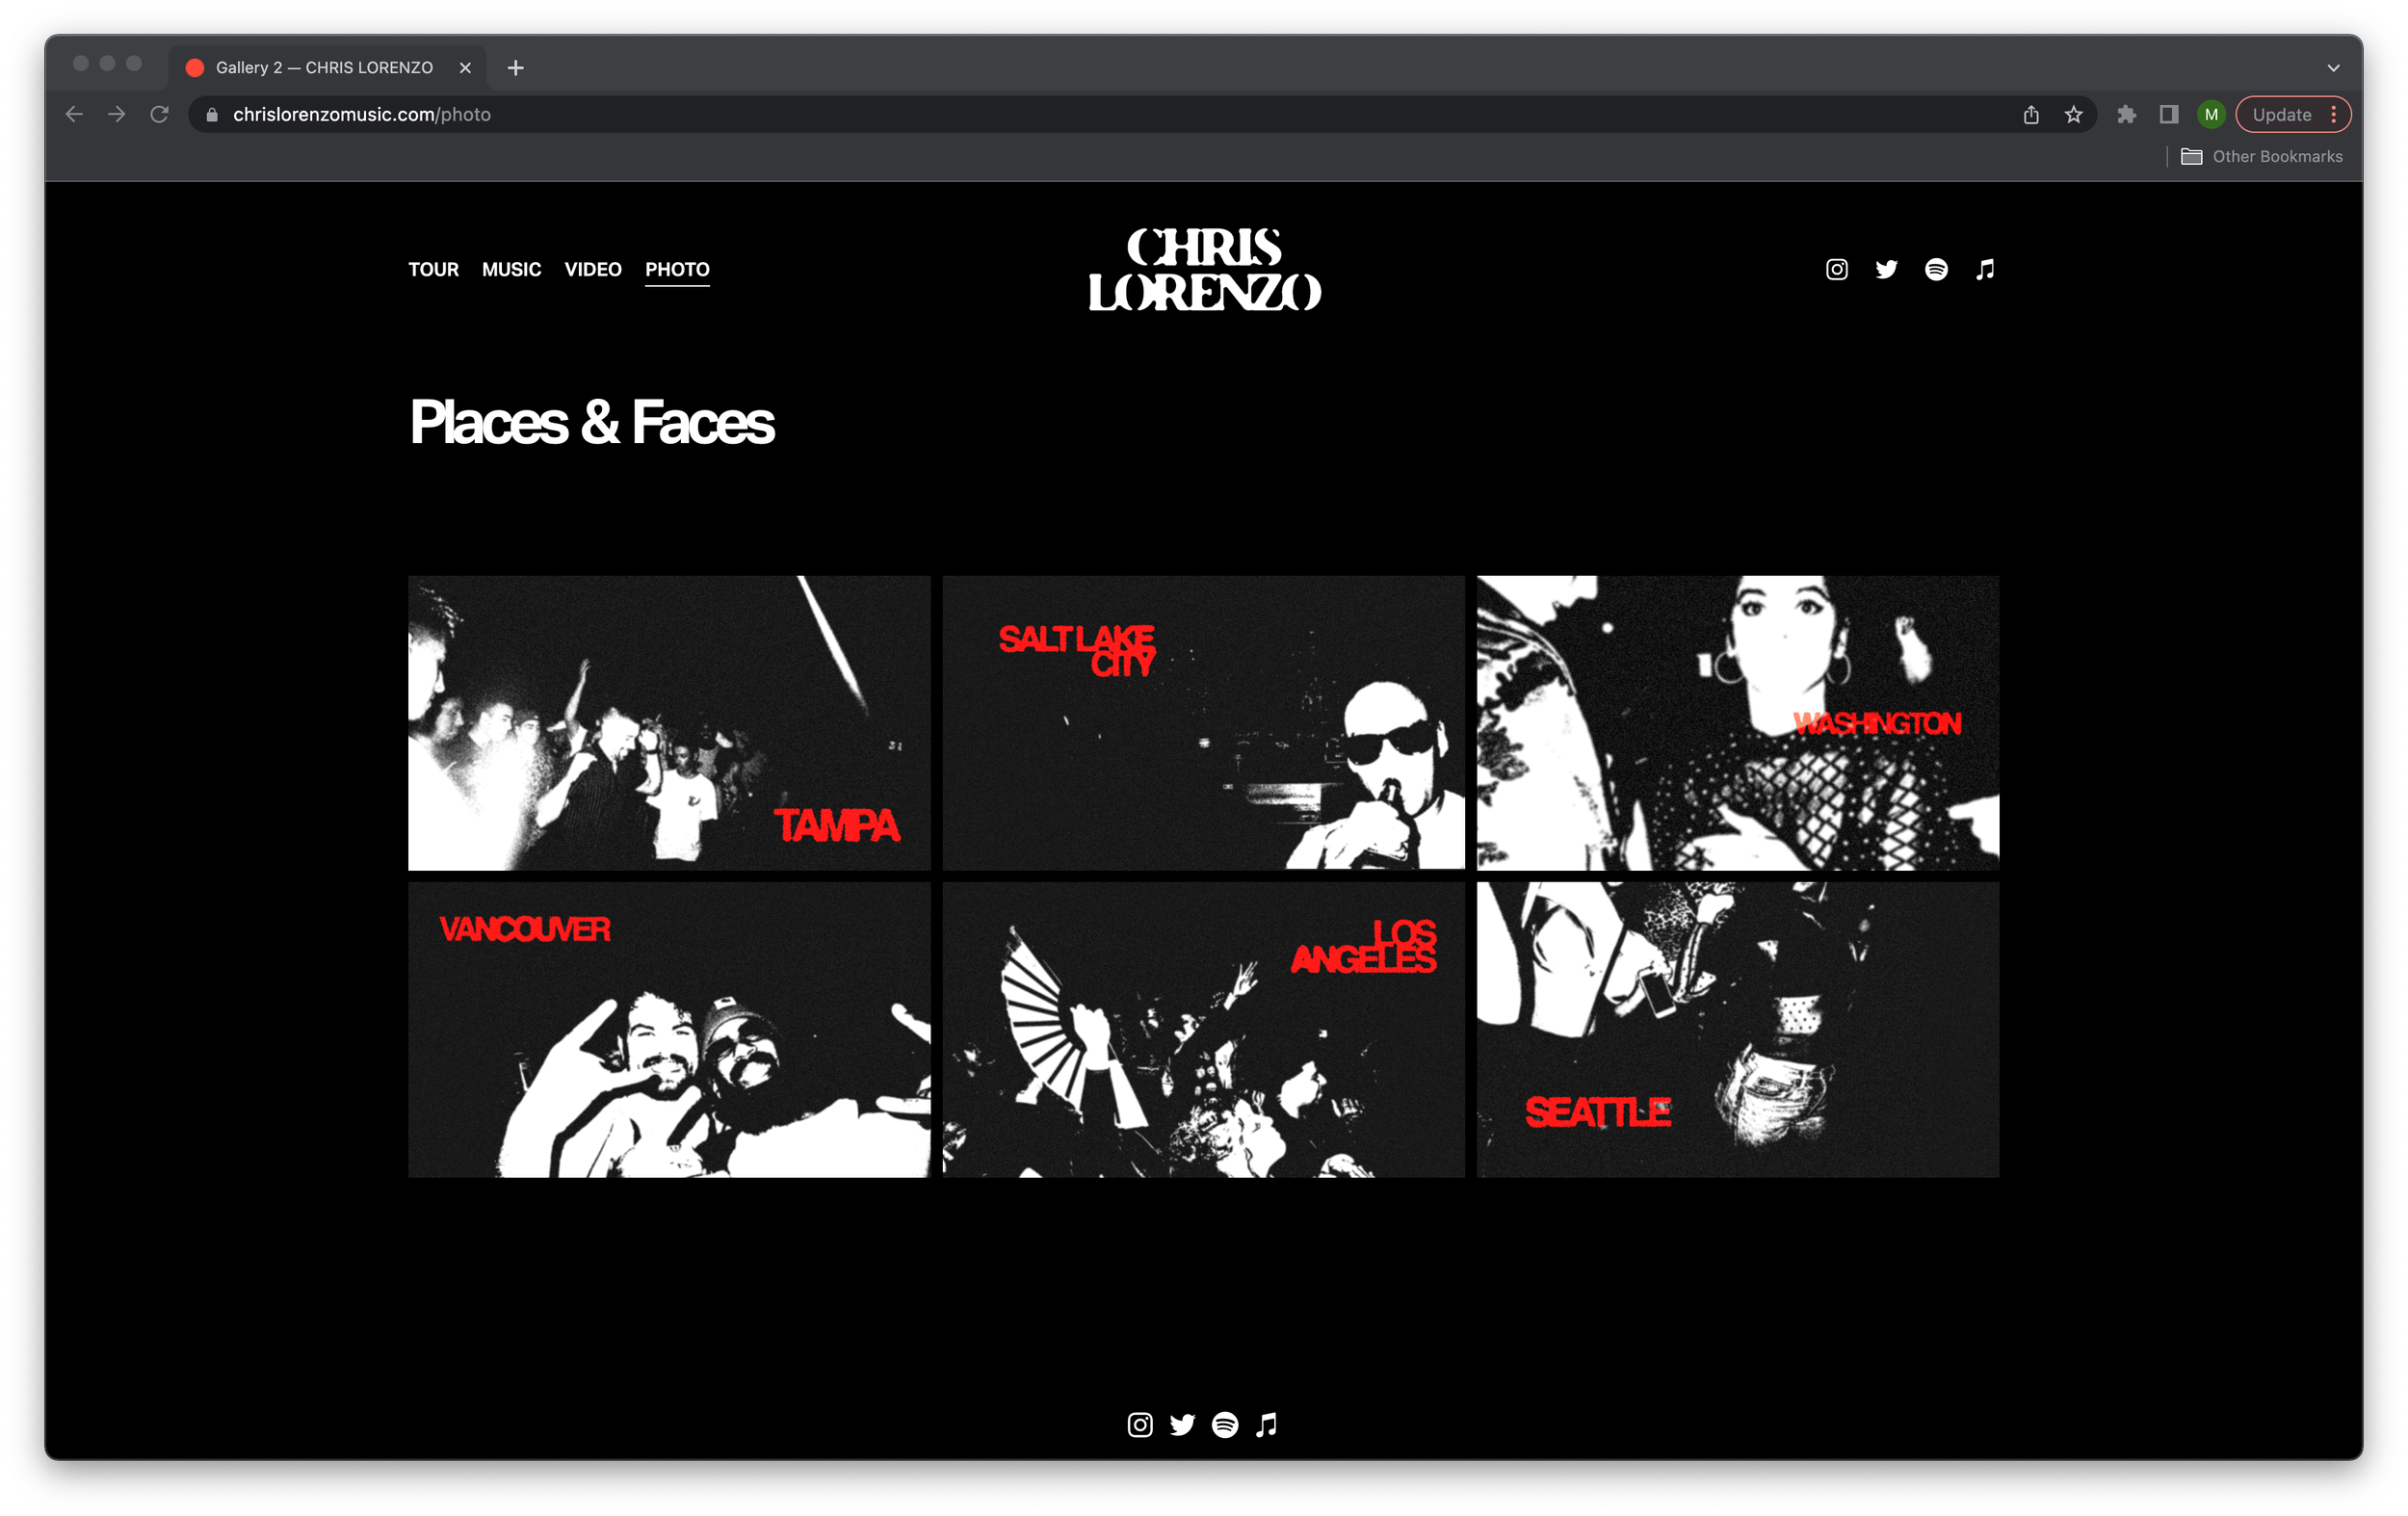Go to TOUR page
The height and width of the screenshot is (1516, 2408).
click(433, 269)
